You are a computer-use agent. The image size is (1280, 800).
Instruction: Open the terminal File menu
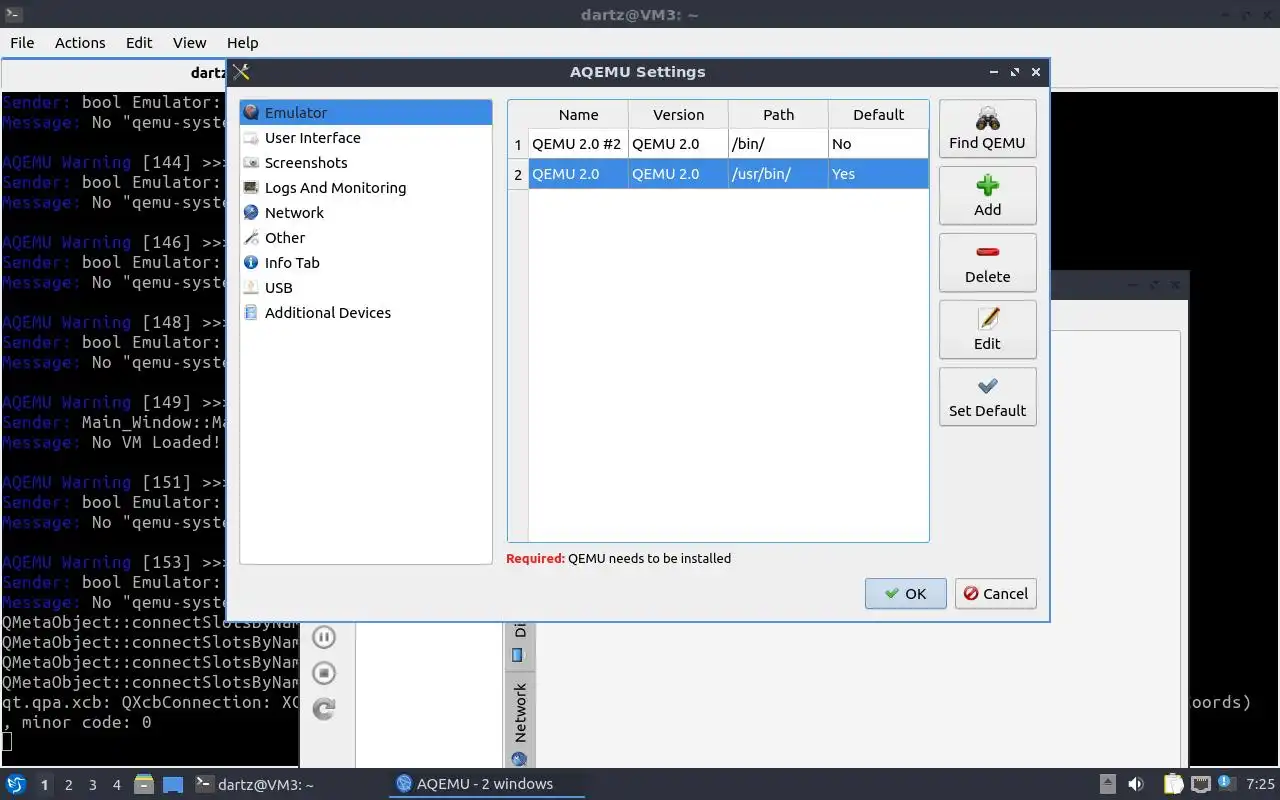[x=22, y=42]
